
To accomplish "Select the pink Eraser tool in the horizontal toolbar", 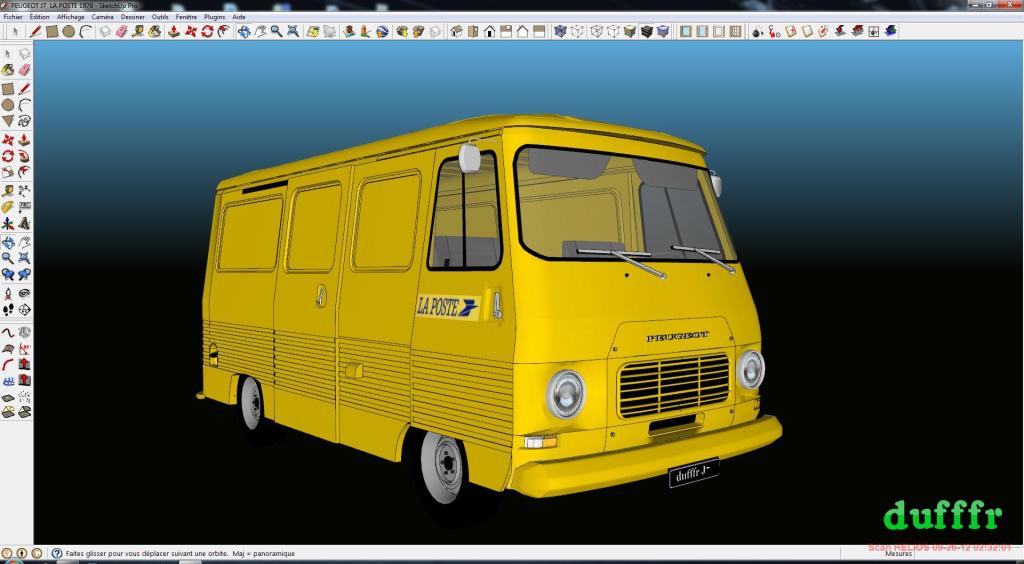I will [x=122, y=31].
